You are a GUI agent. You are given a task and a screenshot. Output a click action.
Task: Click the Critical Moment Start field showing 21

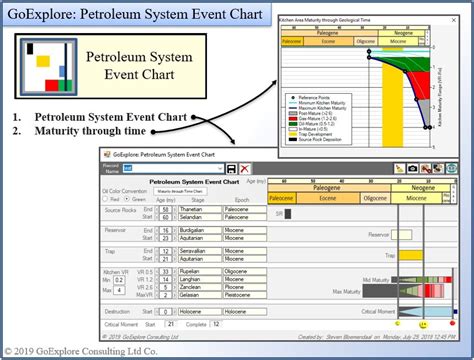[x=171, y=324]
